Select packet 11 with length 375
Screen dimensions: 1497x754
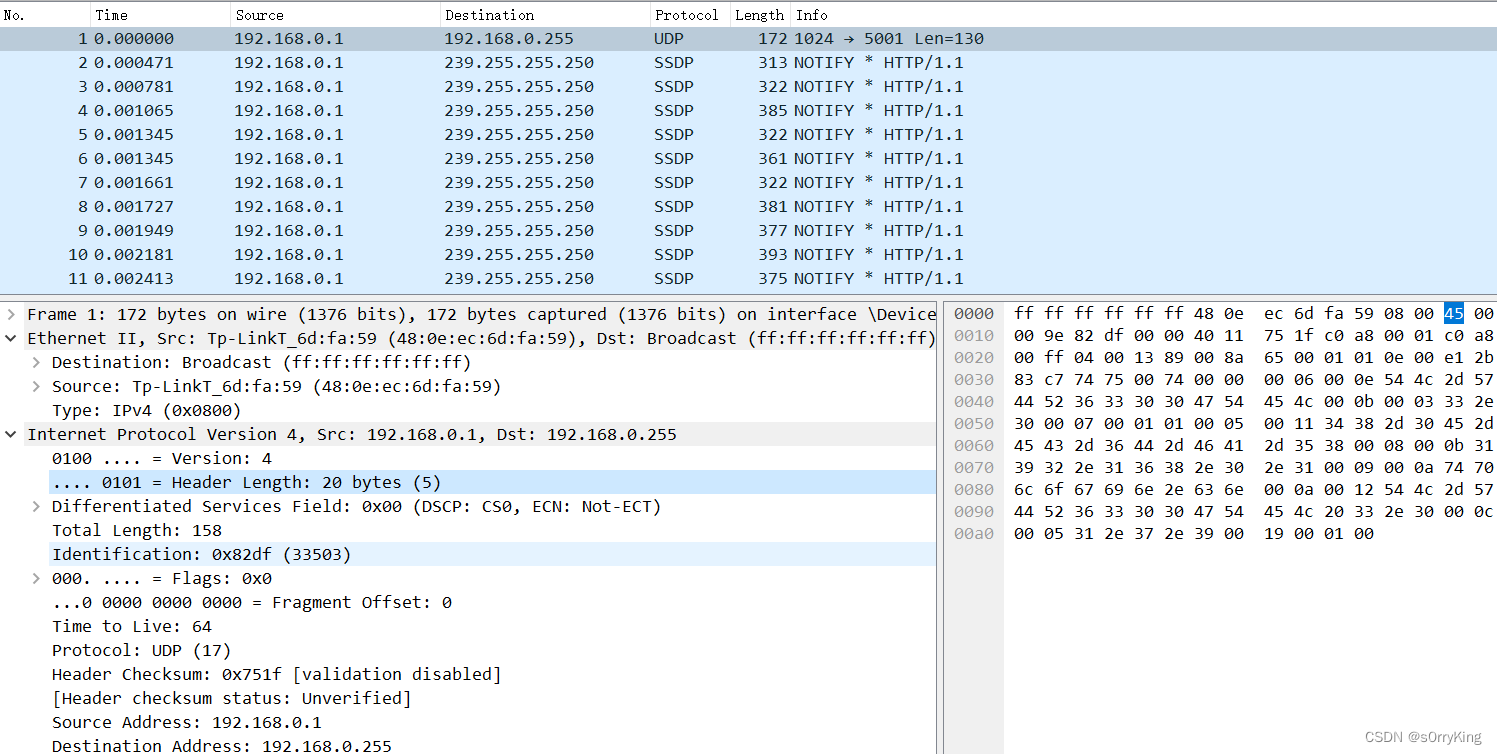point(748,279)
